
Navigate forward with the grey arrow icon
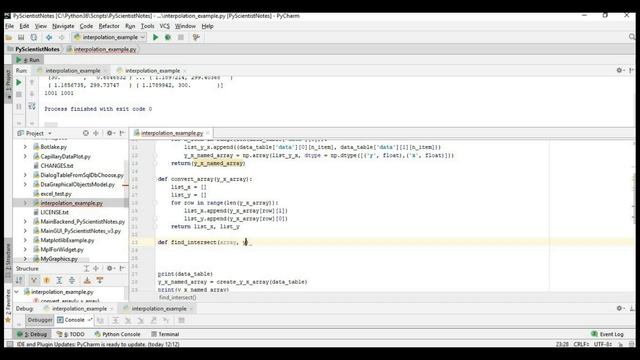click(62, 37)
